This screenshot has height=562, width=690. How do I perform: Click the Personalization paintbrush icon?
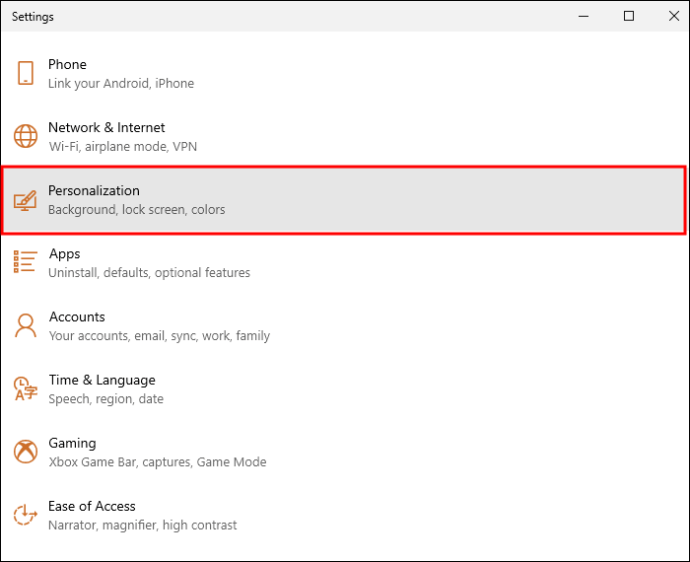coord(25,200)
